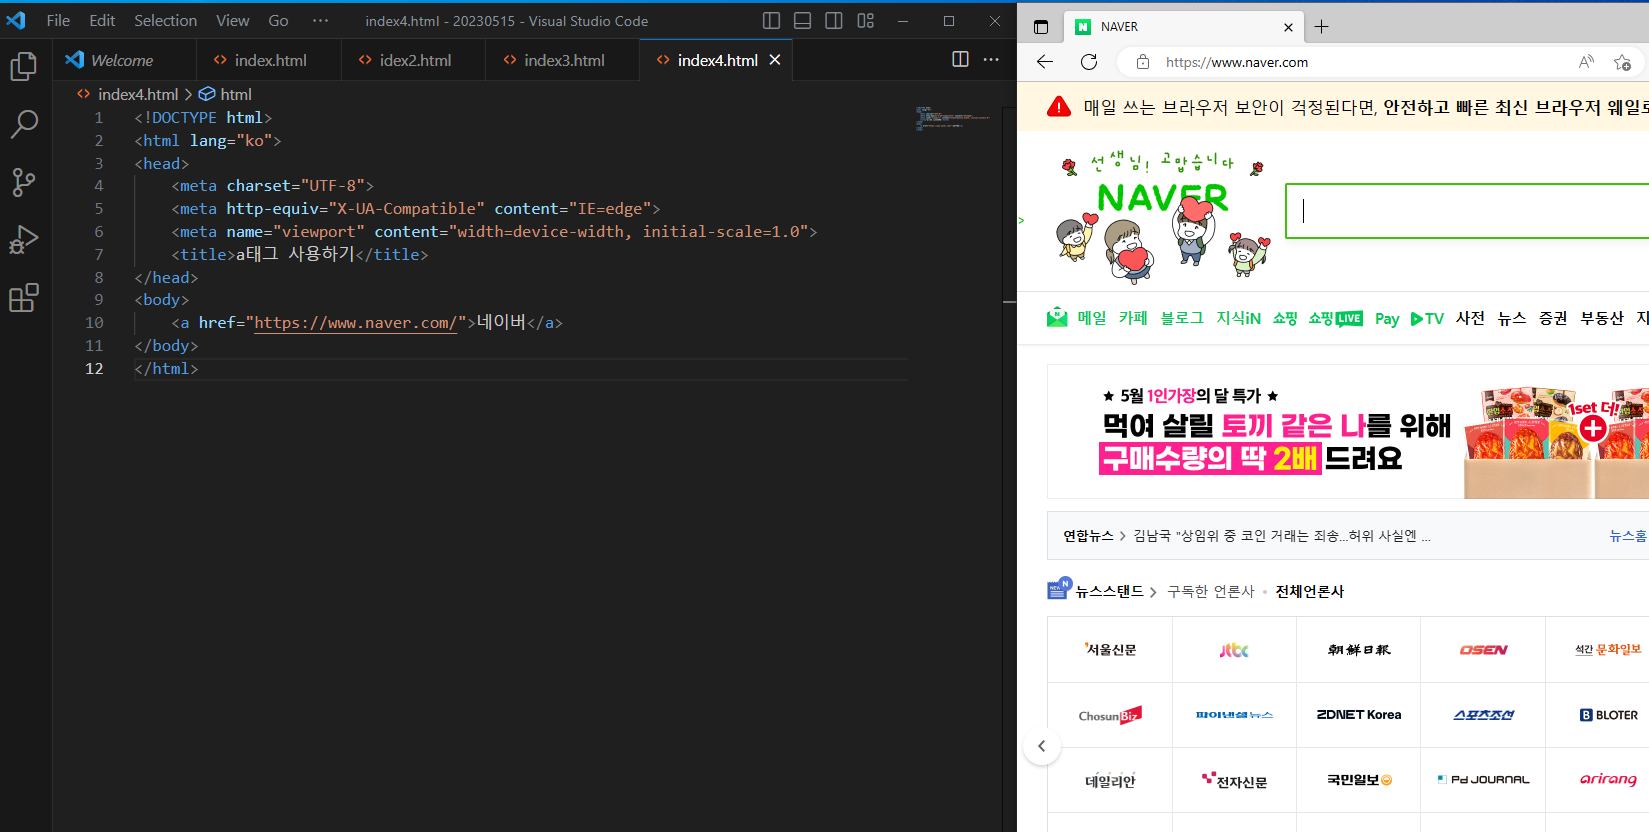The height and width of the screenshot is (832, 1649).
Task: Close the index4.html editor tab
Action: (775, 60)
